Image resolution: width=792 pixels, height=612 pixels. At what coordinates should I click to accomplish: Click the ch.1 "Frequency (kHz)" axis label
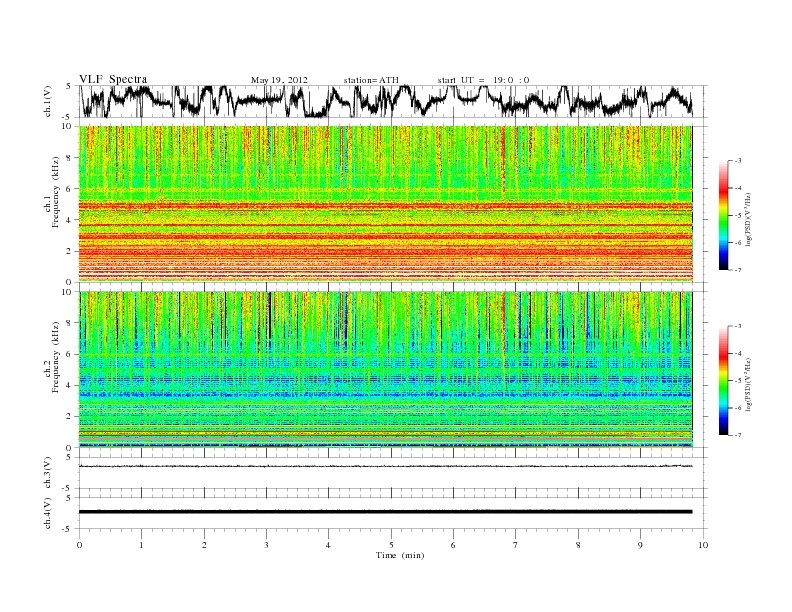(x=56, y=192)
